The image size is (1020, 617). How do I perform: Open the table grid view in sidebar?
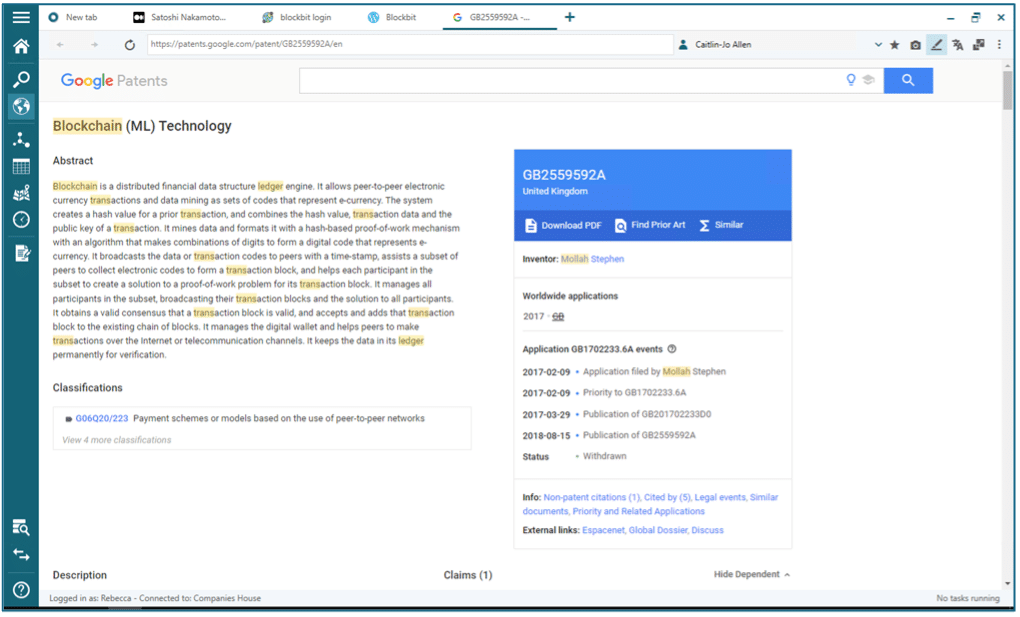21,167
